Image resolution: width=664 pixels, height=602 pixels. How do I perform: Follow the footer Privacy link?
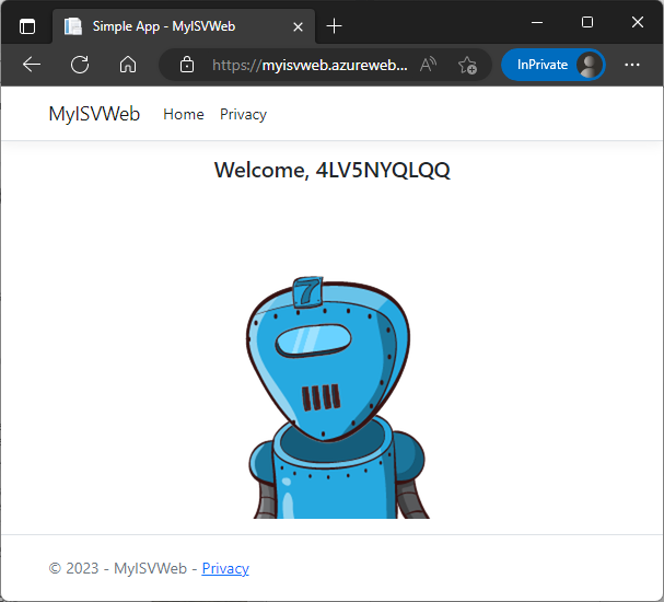(x=225, y=568)
